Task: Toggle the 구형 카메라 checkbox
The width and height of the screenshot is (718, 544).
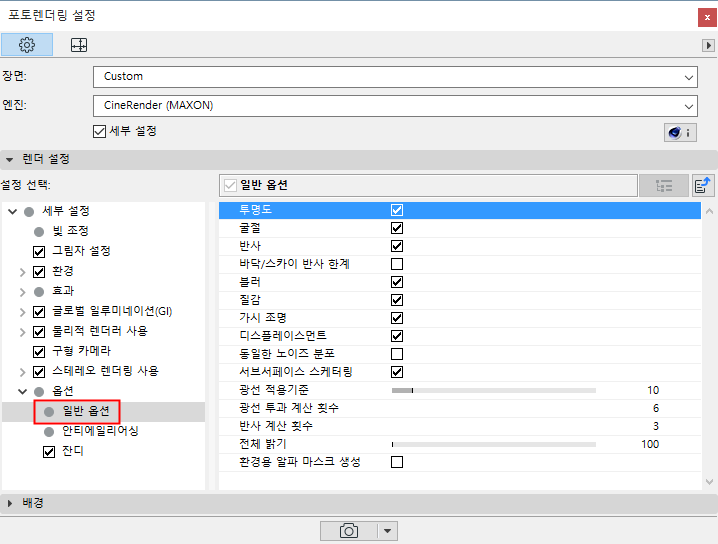Action: coord(39,352)
